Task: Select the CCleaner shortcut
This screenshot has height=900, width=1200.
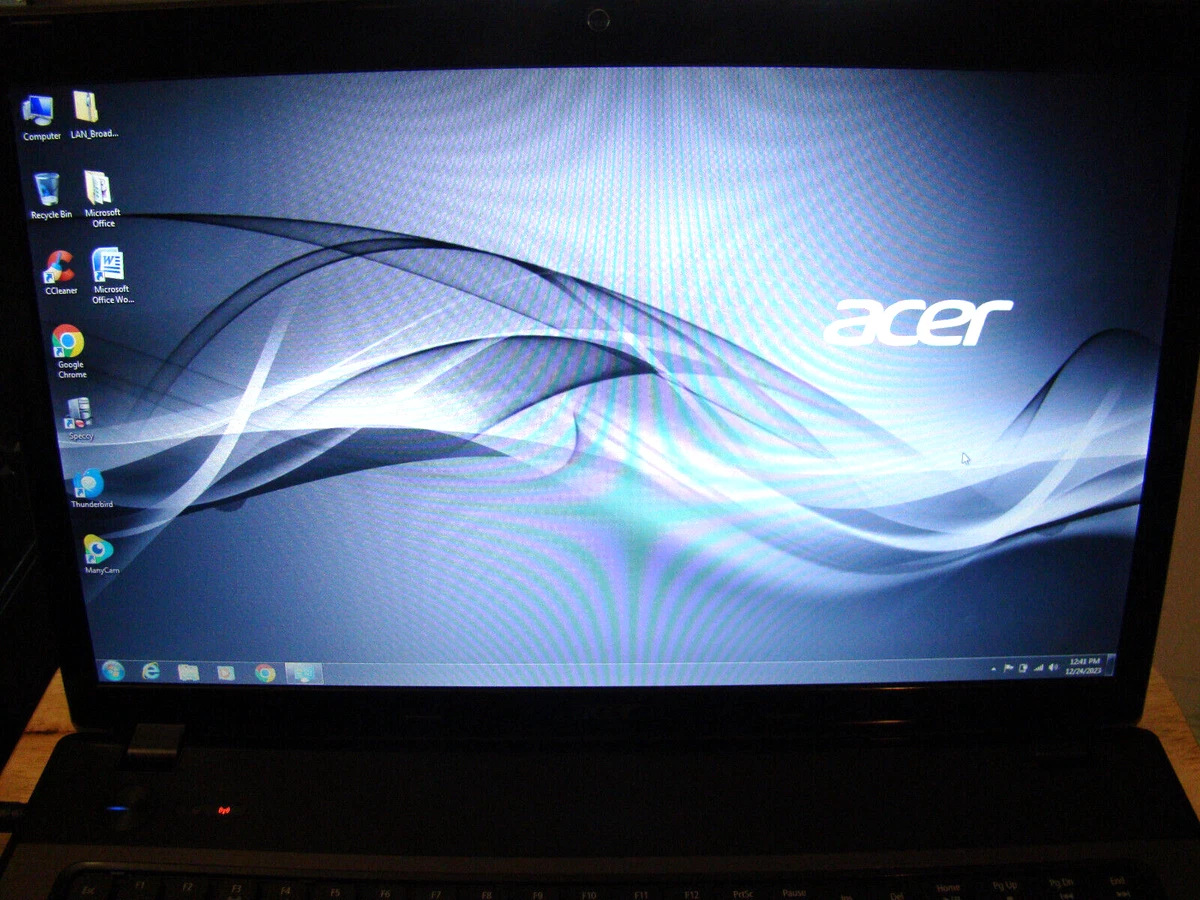Action: [x=60, y=272]
